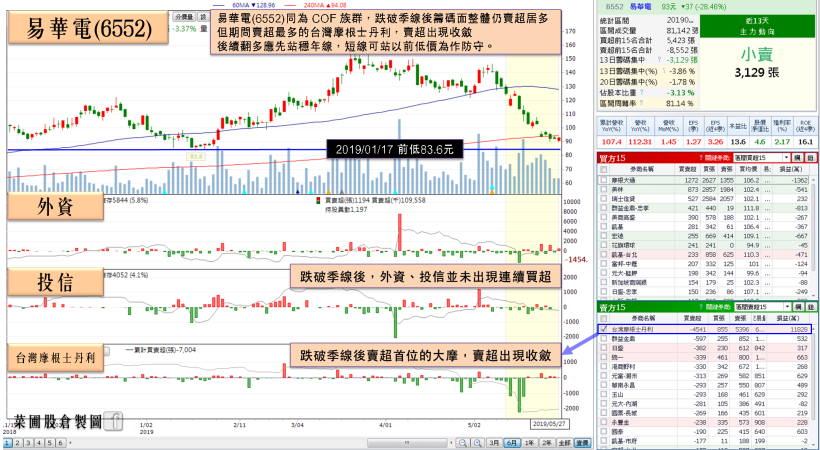Switch to chart page 4
Screen dimensions: 820x450
39,443
